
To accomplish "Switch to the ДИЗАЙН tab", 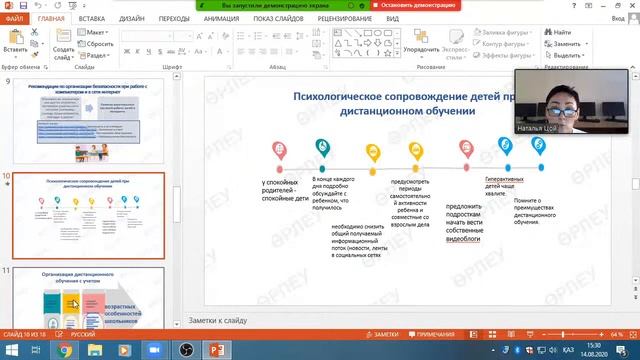I will pos(132,19).
